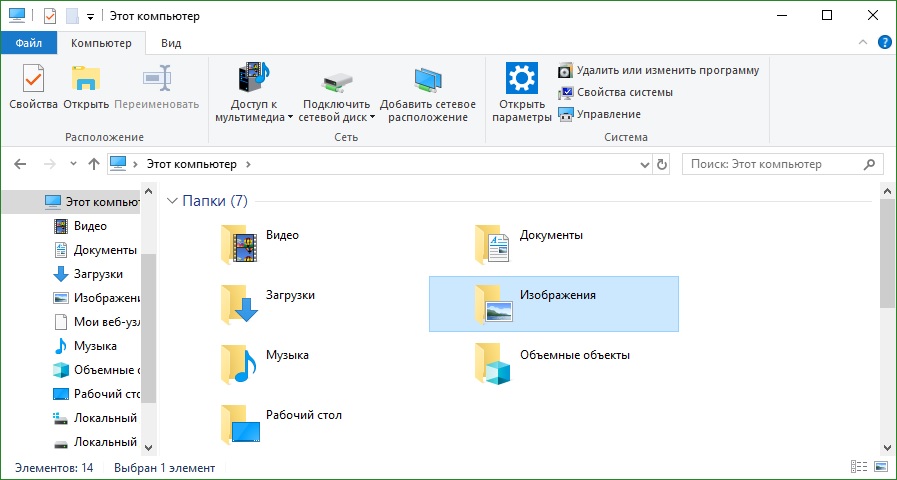The image size is (897, 480).
Task: Click the Открыть ribbon icon
Action: point(86,86)
